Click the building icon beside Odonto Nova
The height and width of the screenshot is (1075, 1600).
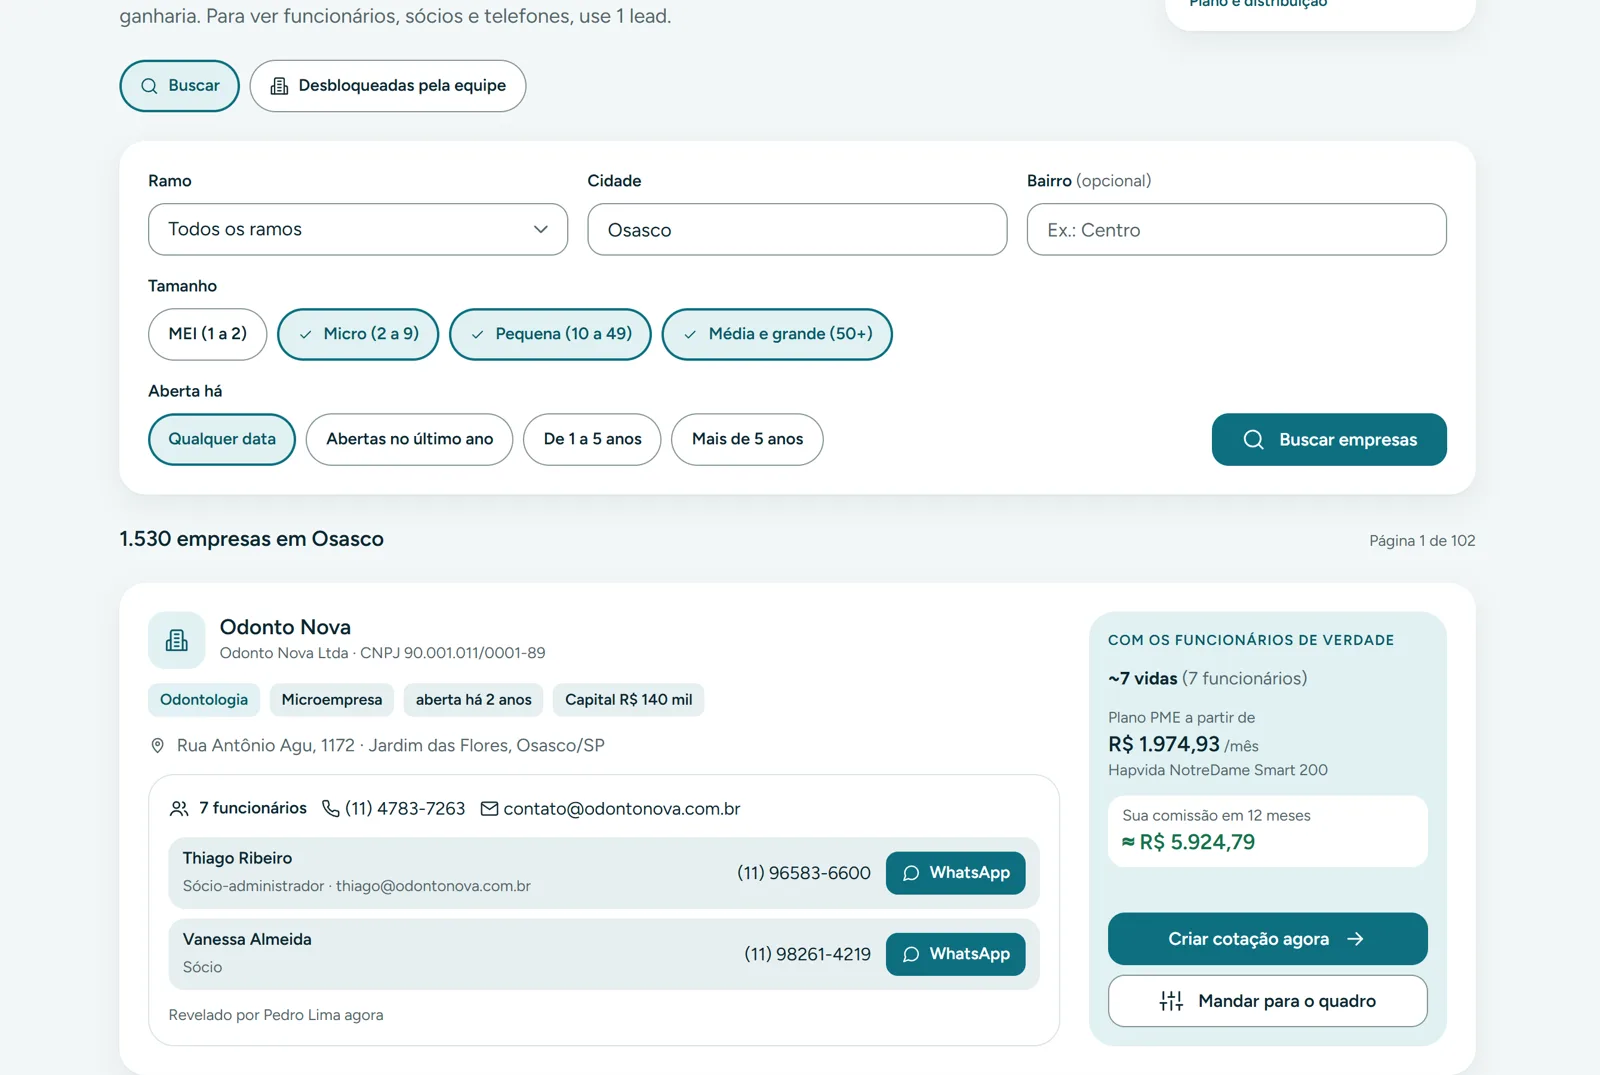click(x=177, y=640)
